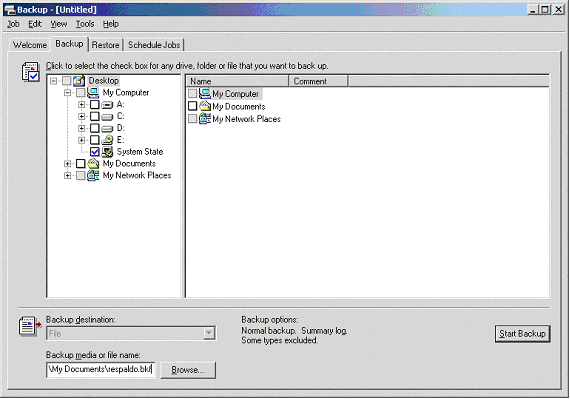570x399 pixels.
Task: Select the System State label in tree
Action: pos(140,152)
